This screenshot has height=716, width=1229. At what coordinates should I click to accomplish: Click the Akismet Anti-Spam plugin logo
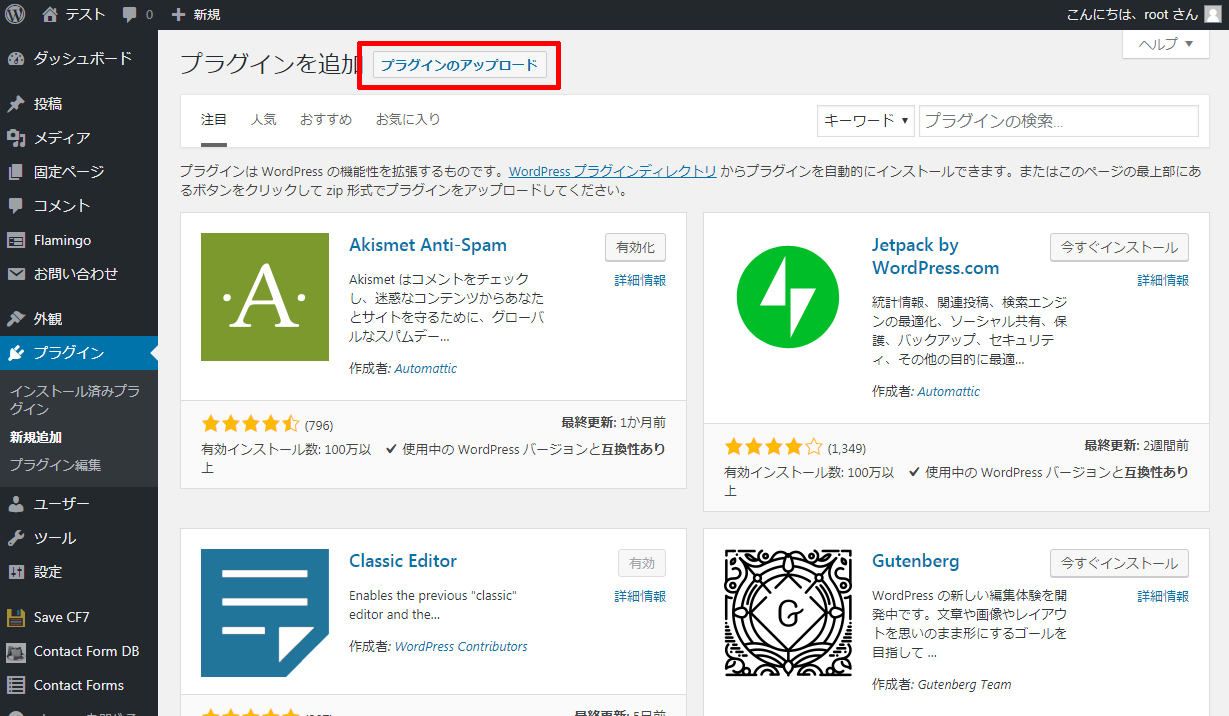(x=265, y=297)
